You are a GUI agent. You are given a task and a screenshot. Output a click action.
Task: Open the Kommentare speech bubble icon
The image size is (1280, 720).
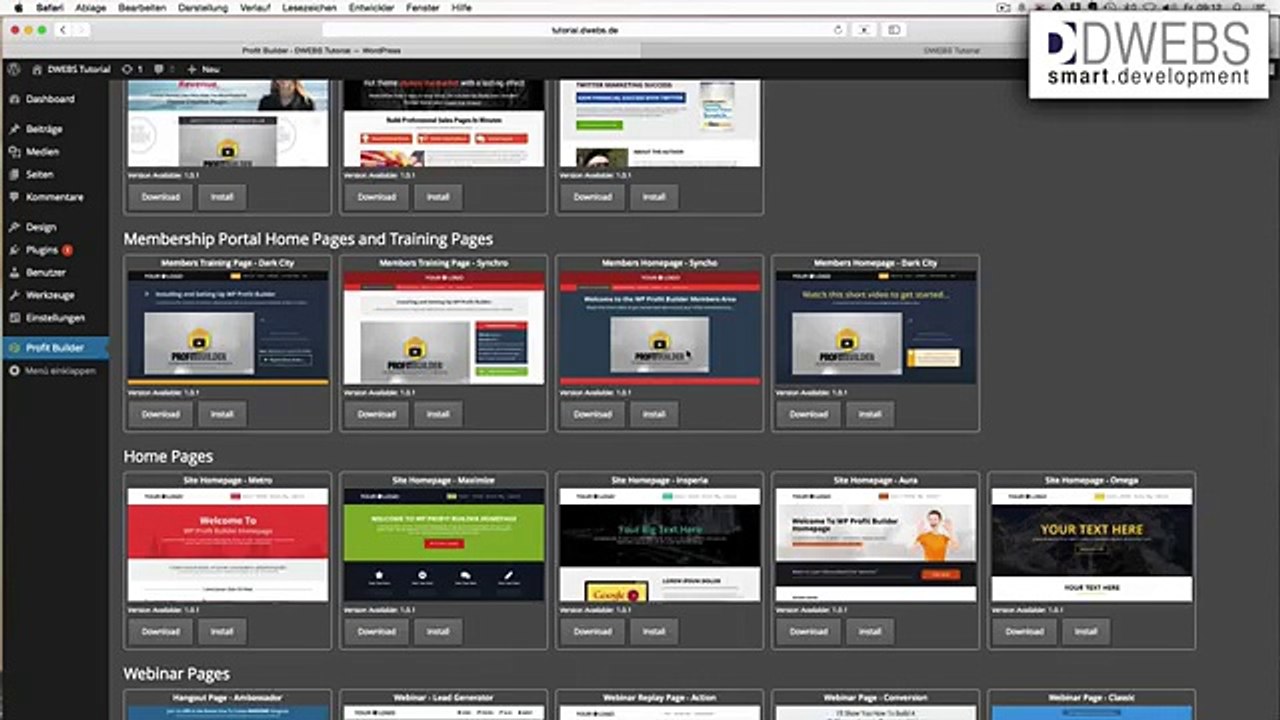pyautogui.click(x=15, y=197)
